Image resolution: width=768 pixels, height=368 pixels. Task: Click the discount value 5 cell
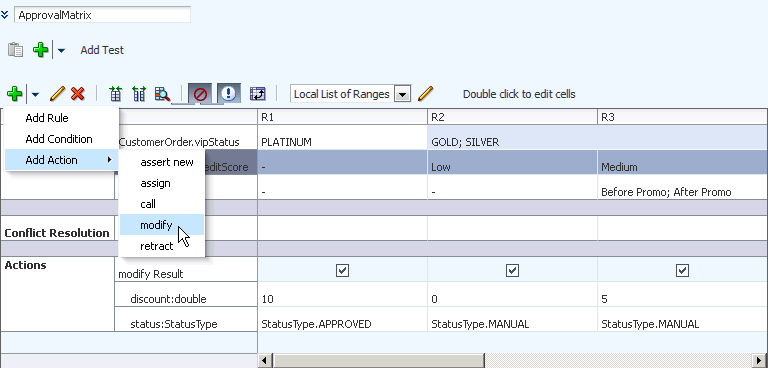coord(682,294)
